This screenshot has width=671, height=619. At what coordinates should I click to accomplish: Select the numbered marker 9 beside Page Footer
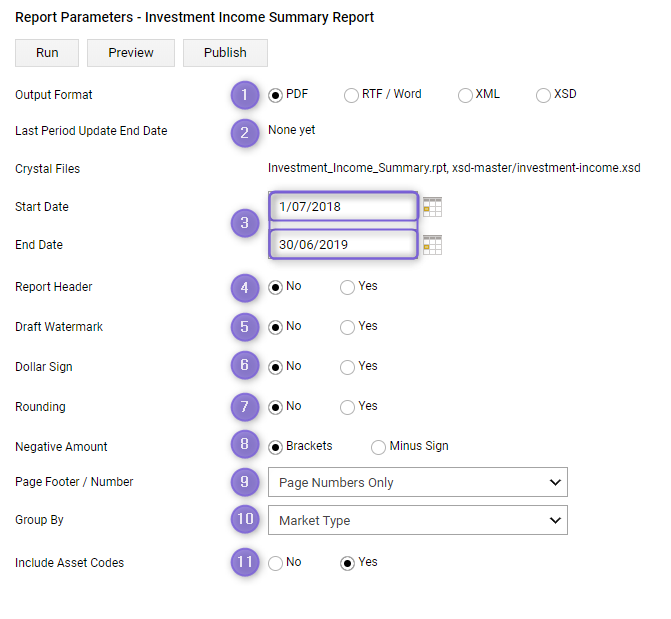tap(245, 482)
